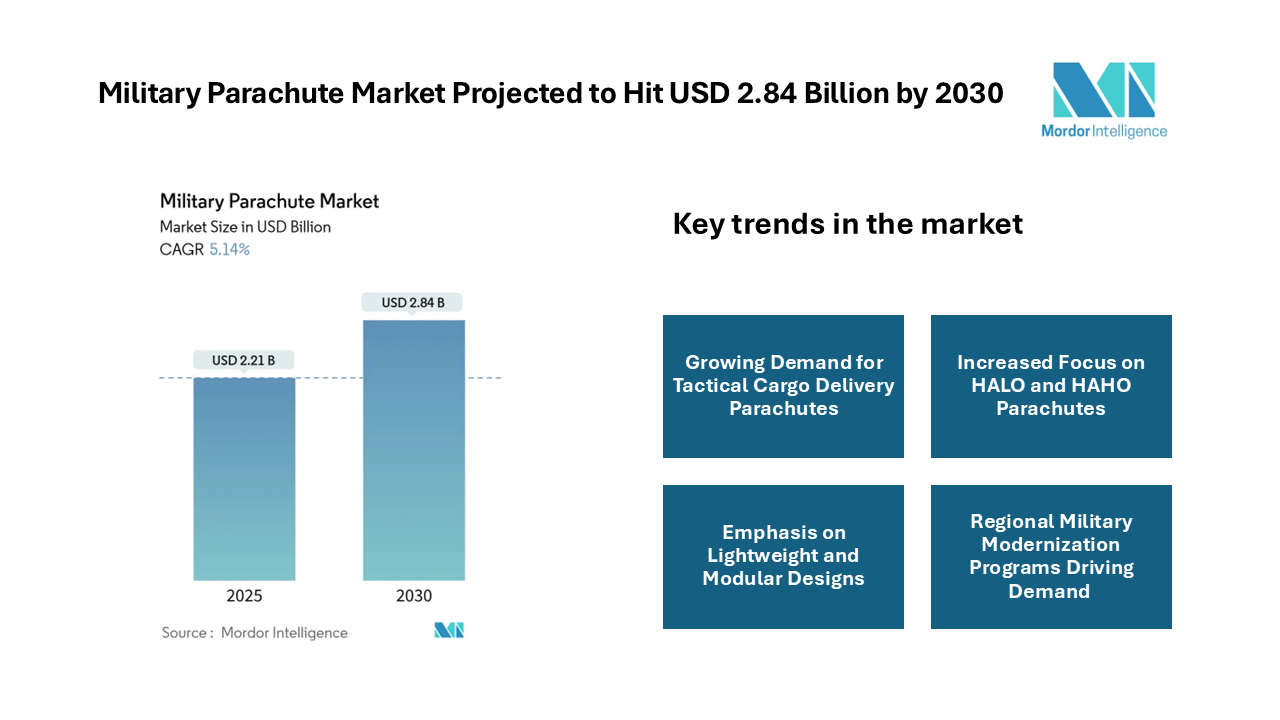Click the dashed reference line right of the 2030 bar
This screenshot has height=720, width=1280.
pos(483,378)
